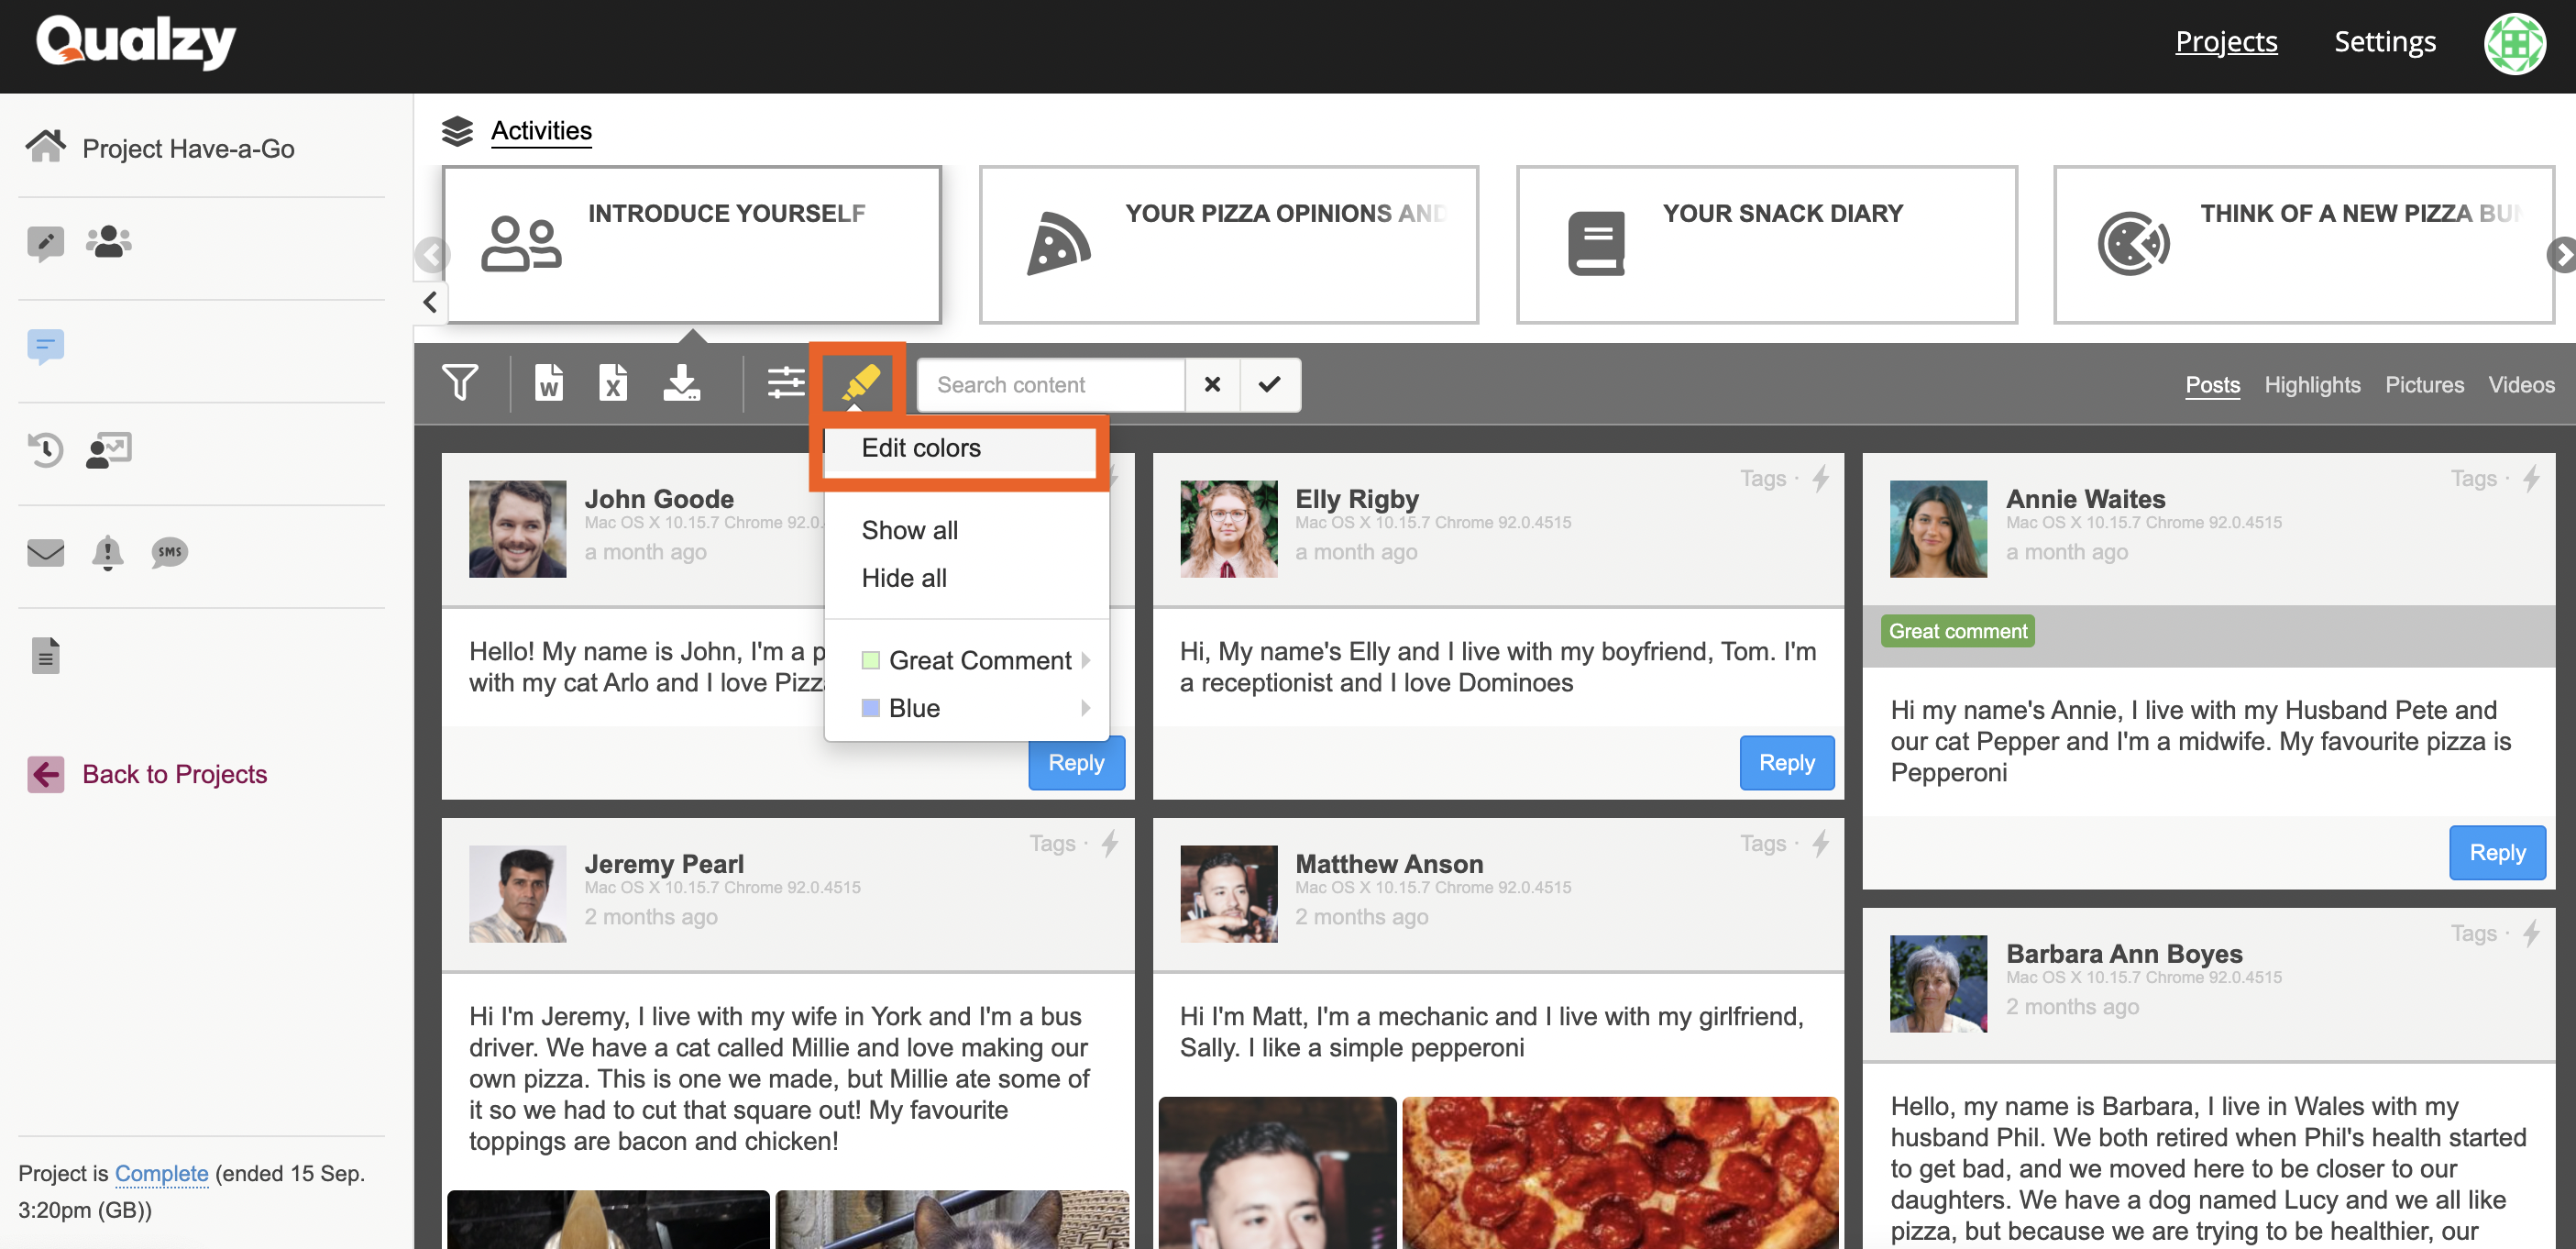The width and height of the screenshot is (2576, 1249).
Task: Open the display settings sliders icon
Action: pyautogui.click(x=785, y=384)
